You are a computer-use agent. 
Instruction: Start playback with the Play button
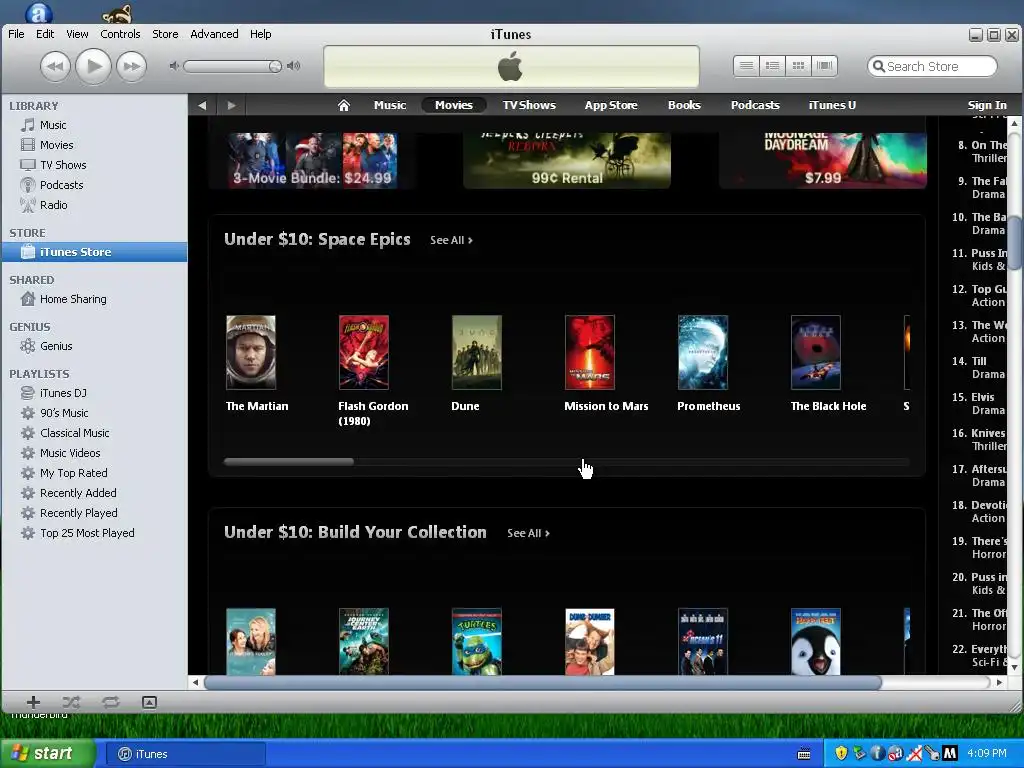pos(93,66)
